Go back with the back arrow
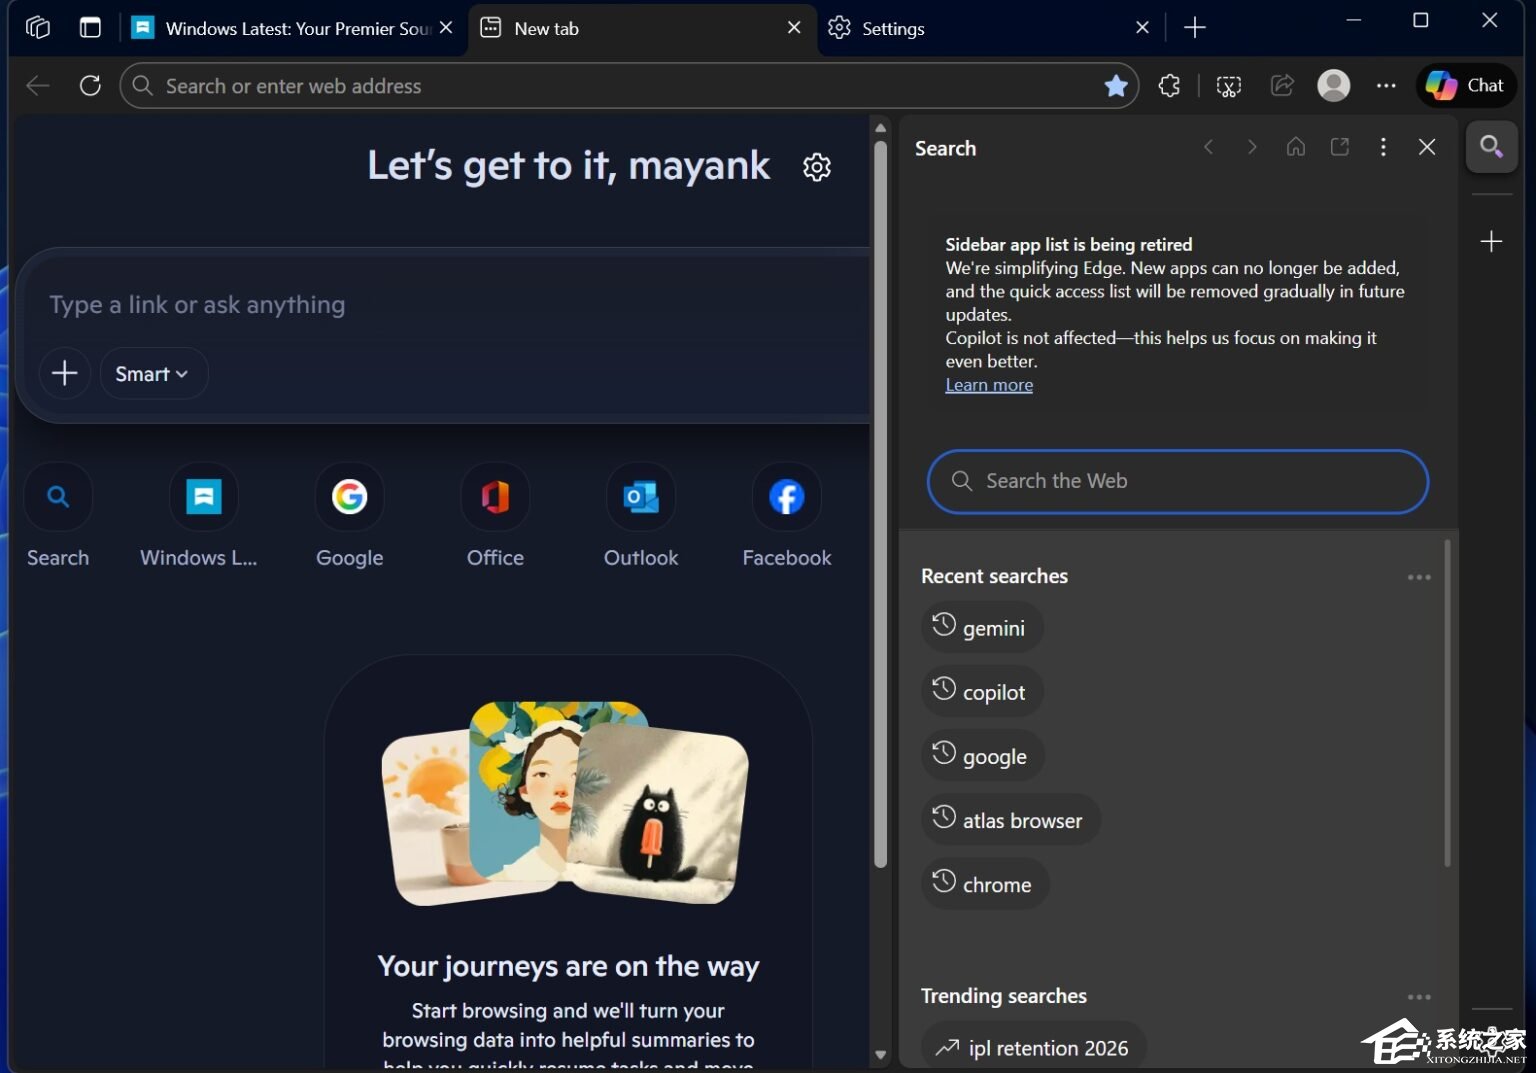The image size is (1536, 1073). coord(38,86)
